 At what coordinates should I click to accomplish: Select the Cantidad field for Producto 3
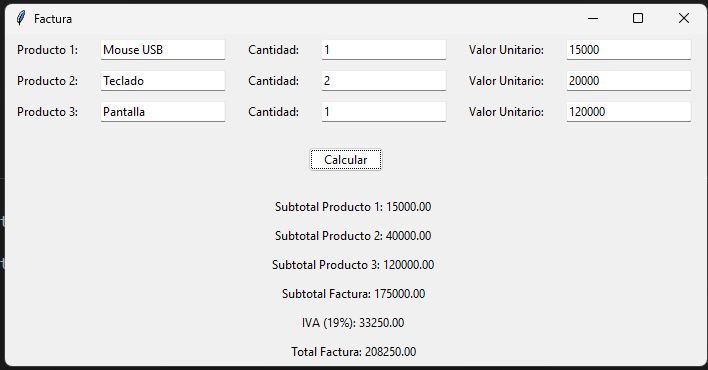[384, 112]
